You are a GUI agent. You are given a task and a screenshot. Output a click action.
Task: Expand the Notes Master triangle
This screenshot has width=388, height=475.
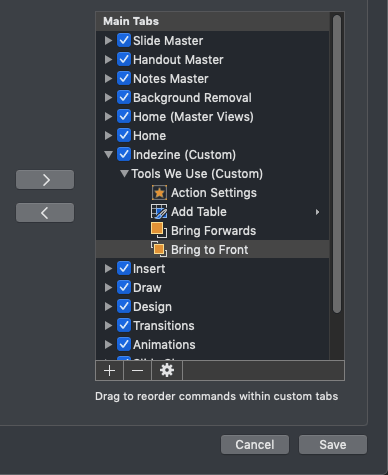[108, 78]
